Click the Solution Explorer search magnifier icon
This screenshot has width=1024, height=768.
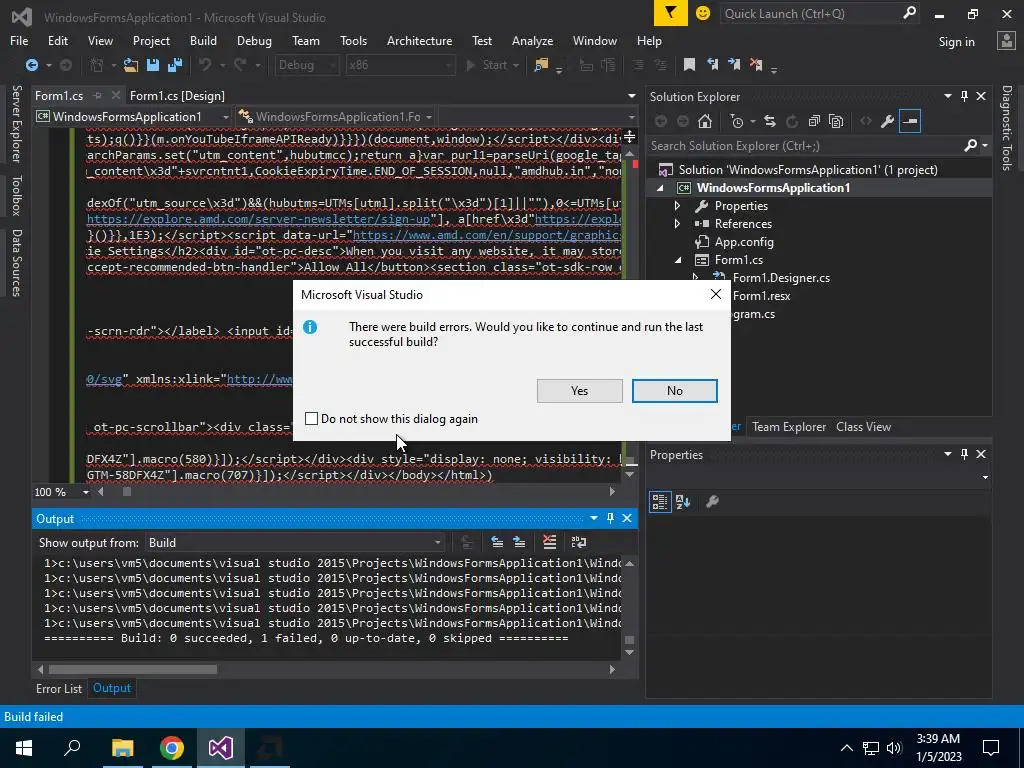970,146
